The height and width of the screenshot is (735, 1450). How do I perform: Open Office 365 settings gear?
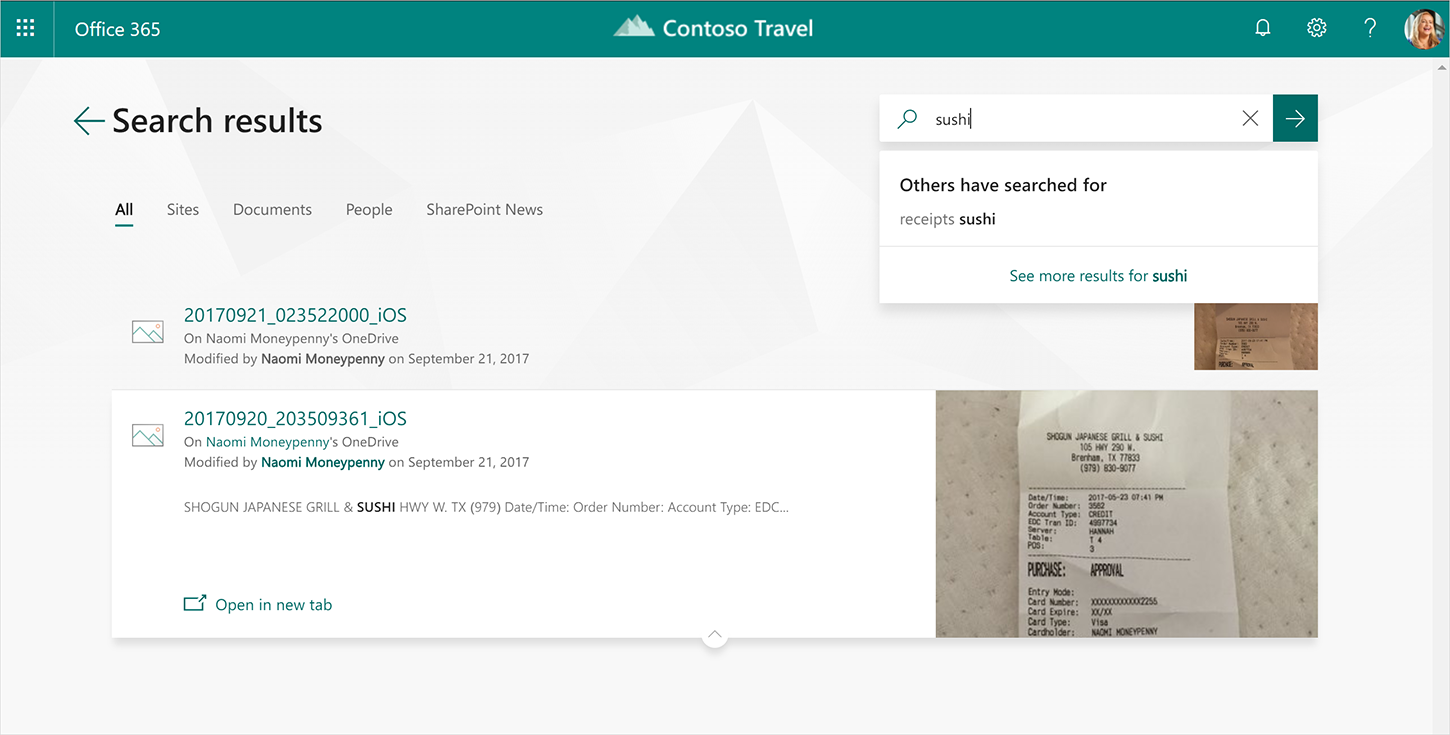pos(1316,27)
